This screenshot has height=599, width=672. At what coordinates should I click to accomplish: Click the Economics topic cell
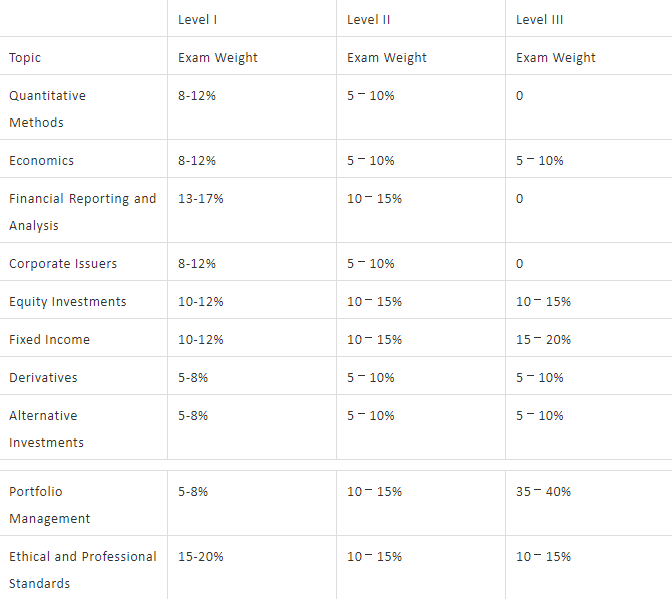pyautogui.click(x=41, y=160)
